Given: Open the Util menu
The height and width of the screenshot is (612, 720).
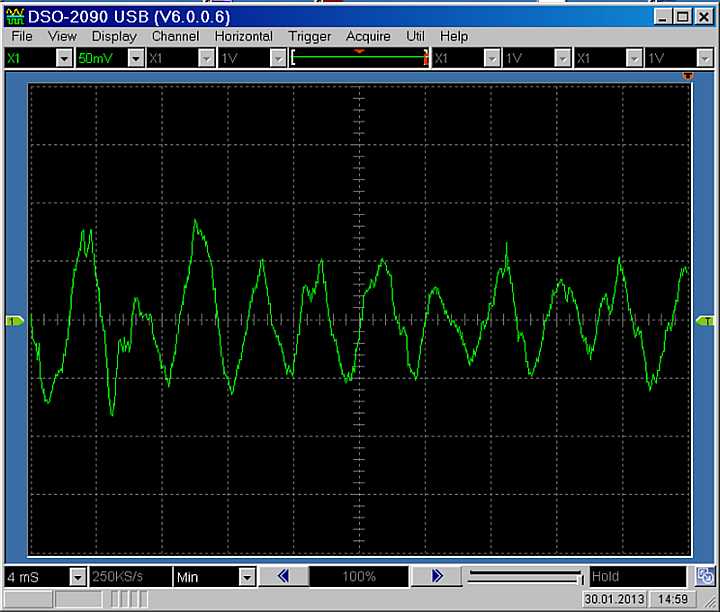Looking at the screenshot, I should [x=415, y=36].
